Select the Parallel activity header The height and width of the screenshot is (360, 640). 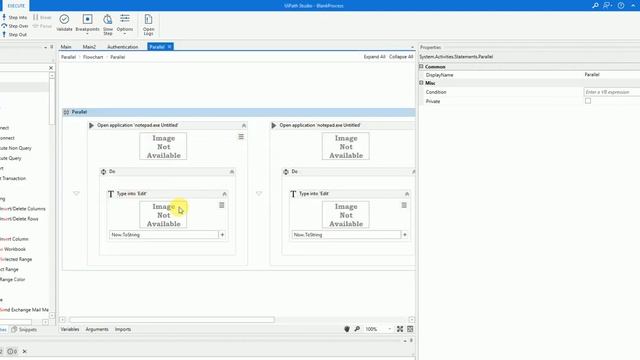[x=239, y=112]
